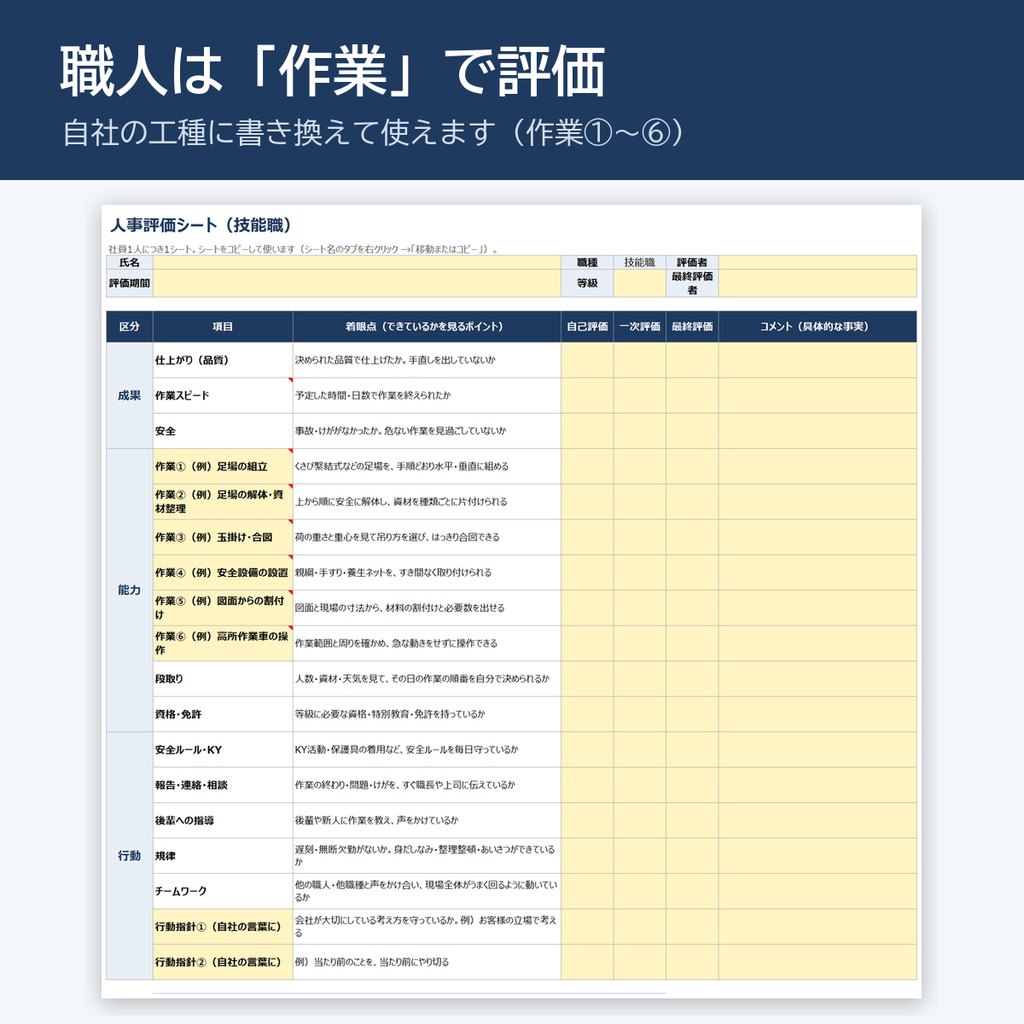Click the description starting 遅刻・無断欠勤がないか
Screen dimensions: 1024x1024
pos(426,856)
